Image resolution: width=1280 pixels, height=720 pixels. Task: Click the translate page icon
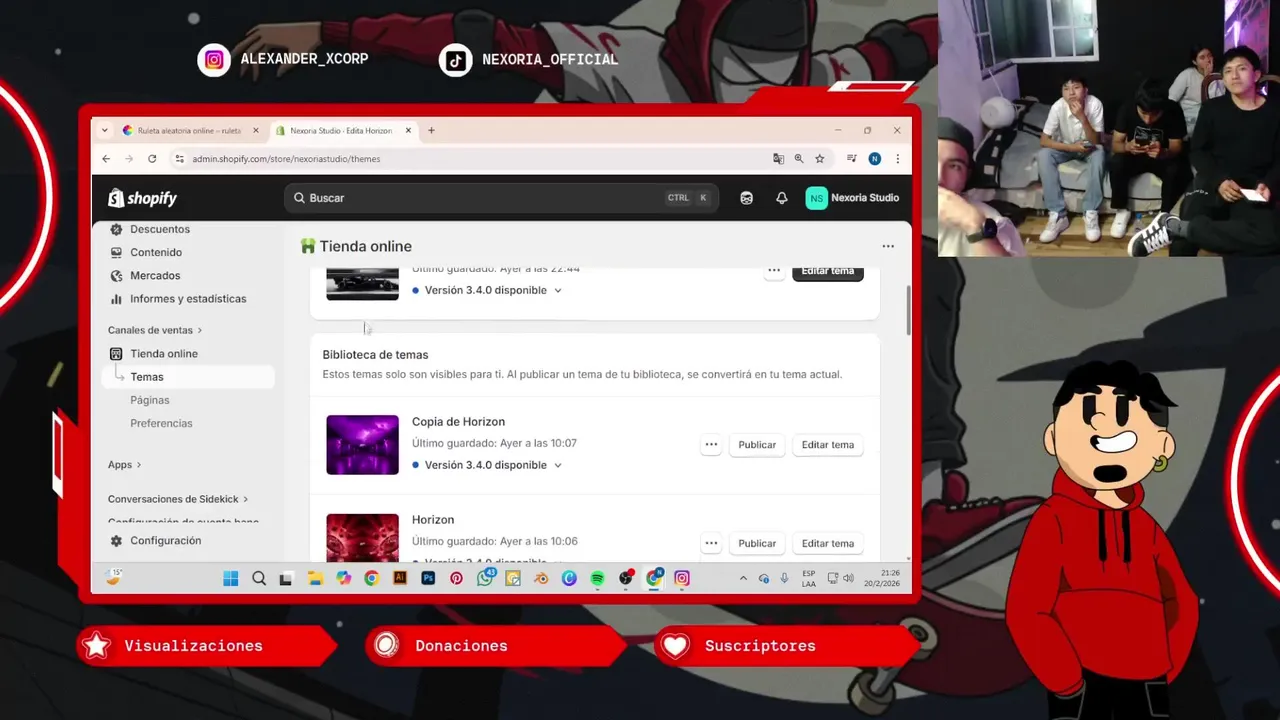(x=778, y=159)
